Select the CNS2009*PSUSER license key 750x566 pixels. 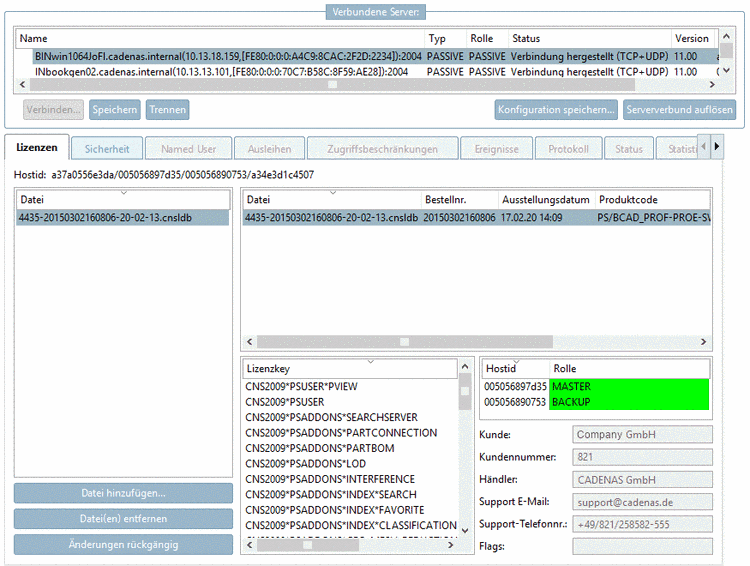[x=350, y=402]
